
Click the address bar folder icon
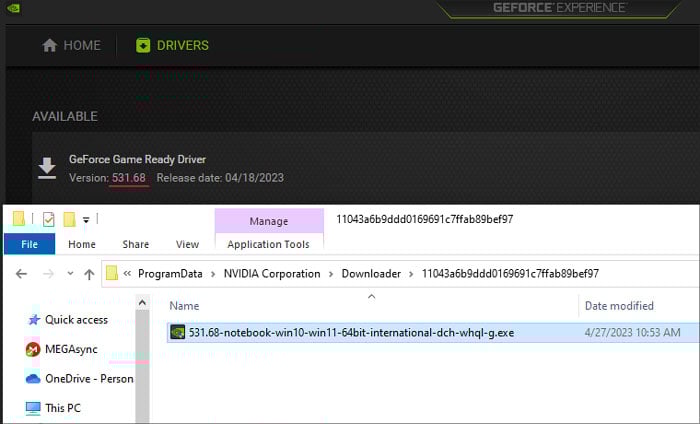112,273
